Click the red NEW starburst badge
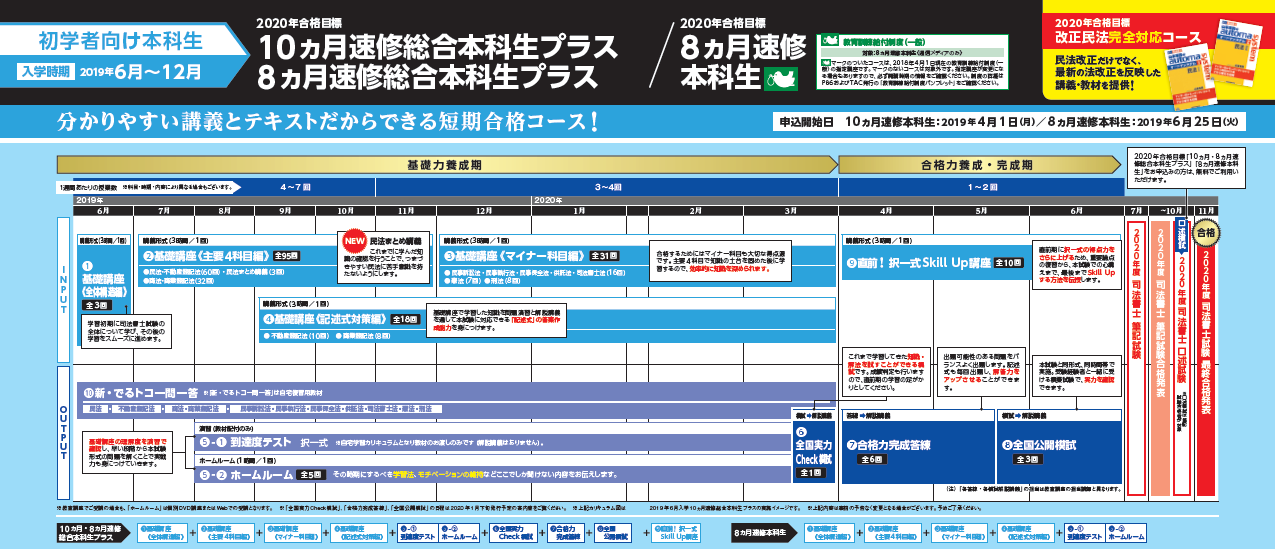The image size is (1275, 549). 355,241
